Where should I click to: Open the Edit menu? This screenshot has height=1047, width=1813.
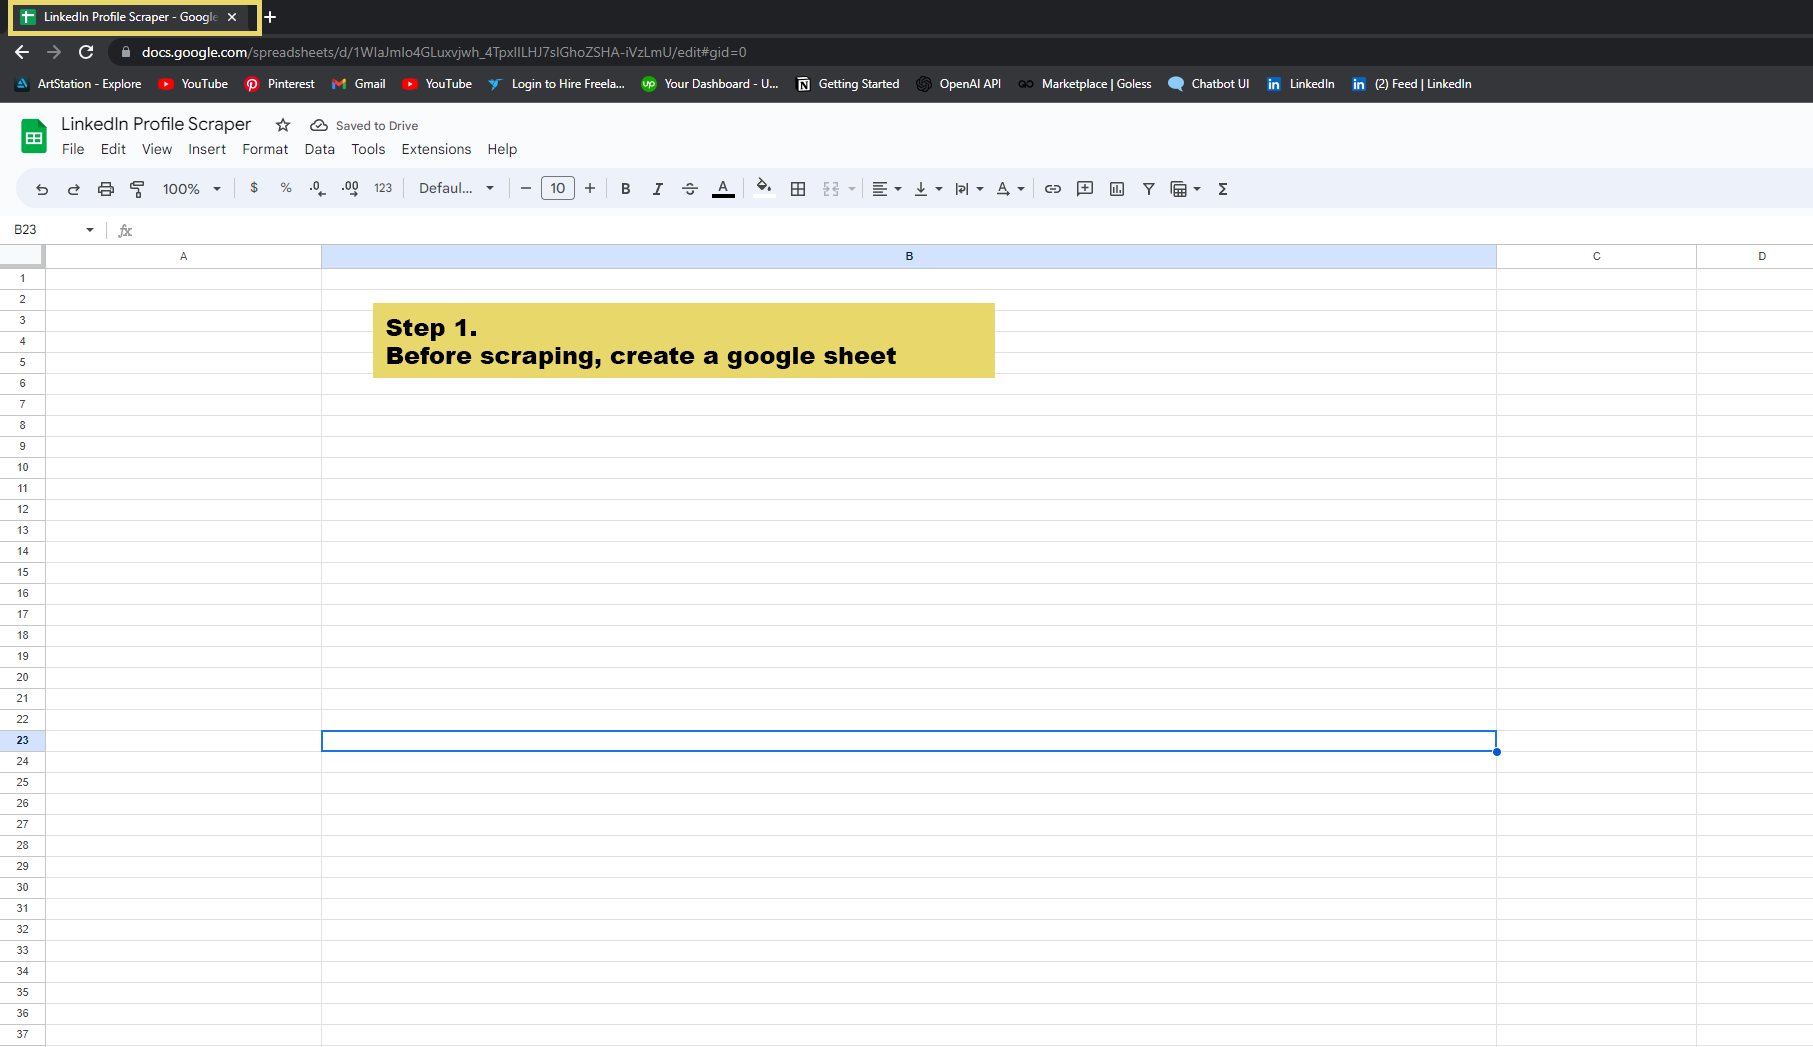pyautogui.click(x=113, y=149)
